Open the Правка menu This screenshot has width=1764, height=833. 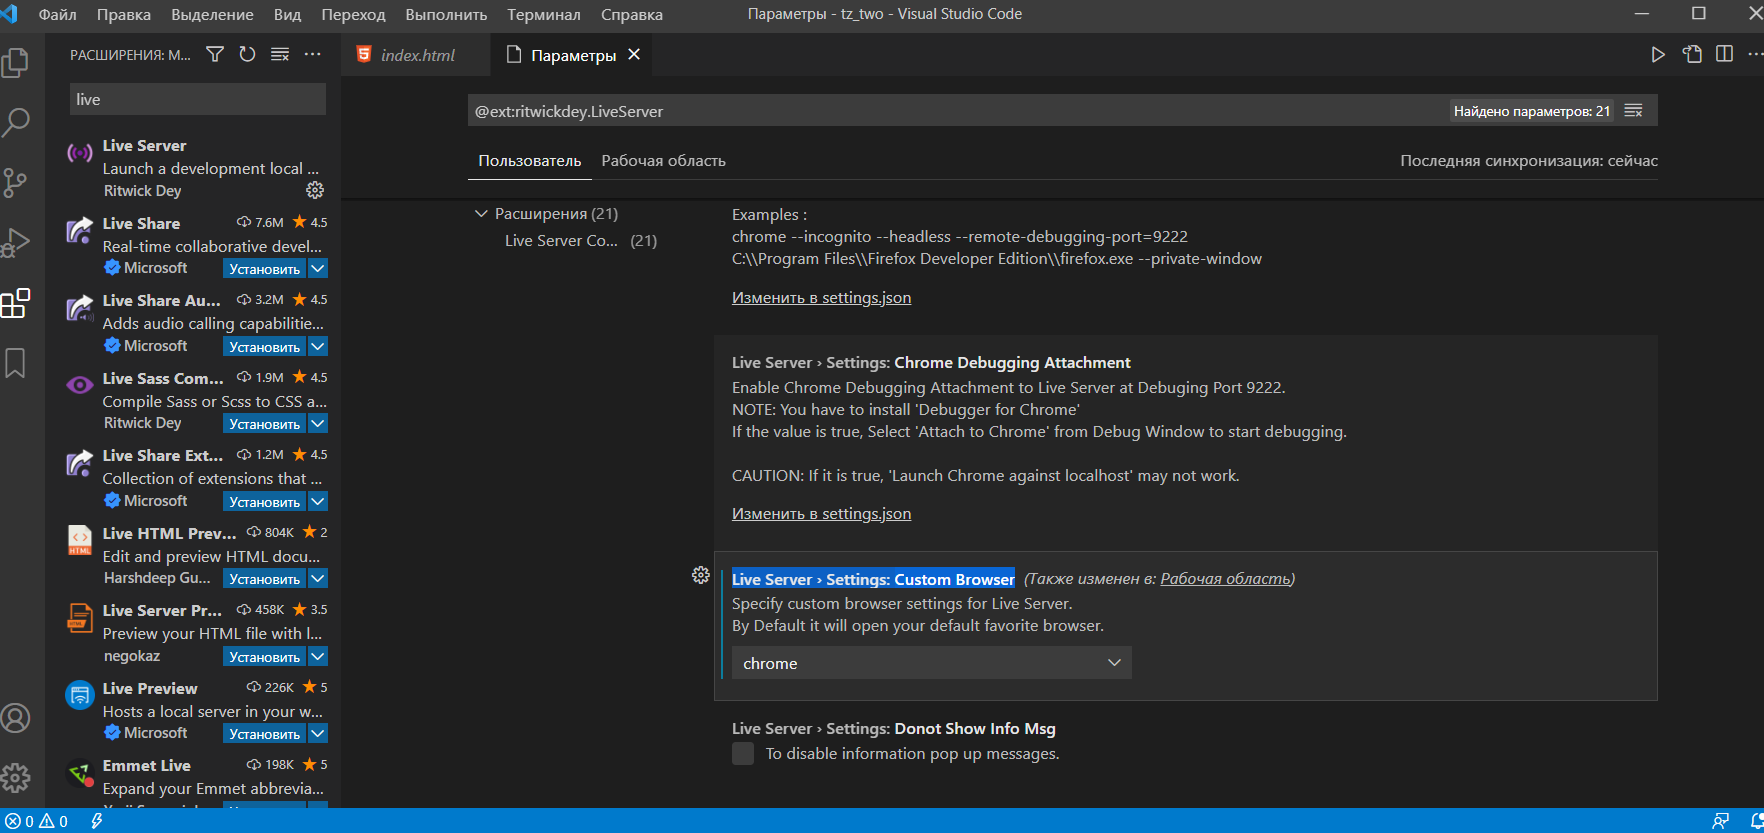click(x=124, y=14)
